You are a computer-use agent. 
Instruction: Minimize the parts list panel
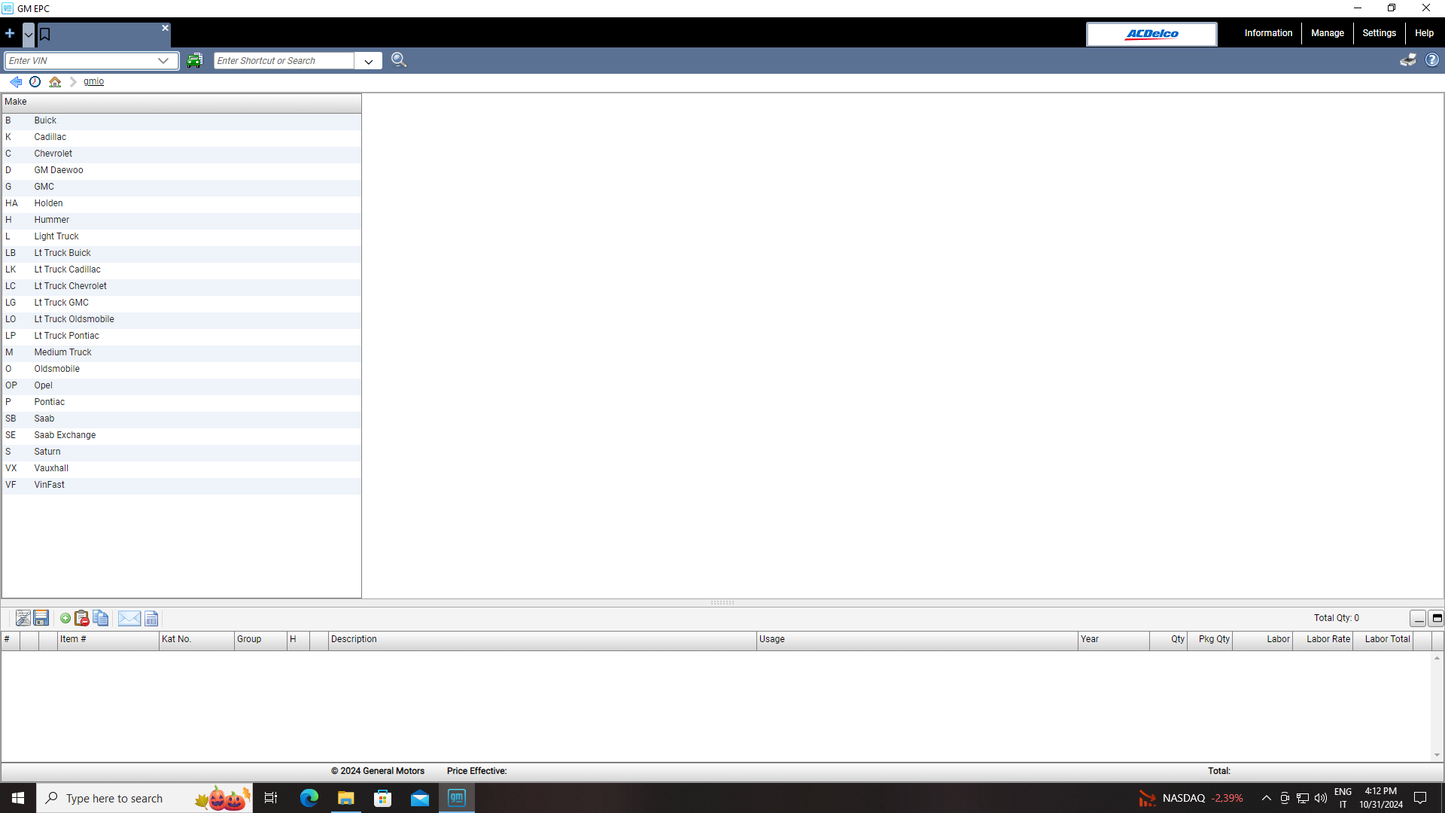(x=1418, y=619)
